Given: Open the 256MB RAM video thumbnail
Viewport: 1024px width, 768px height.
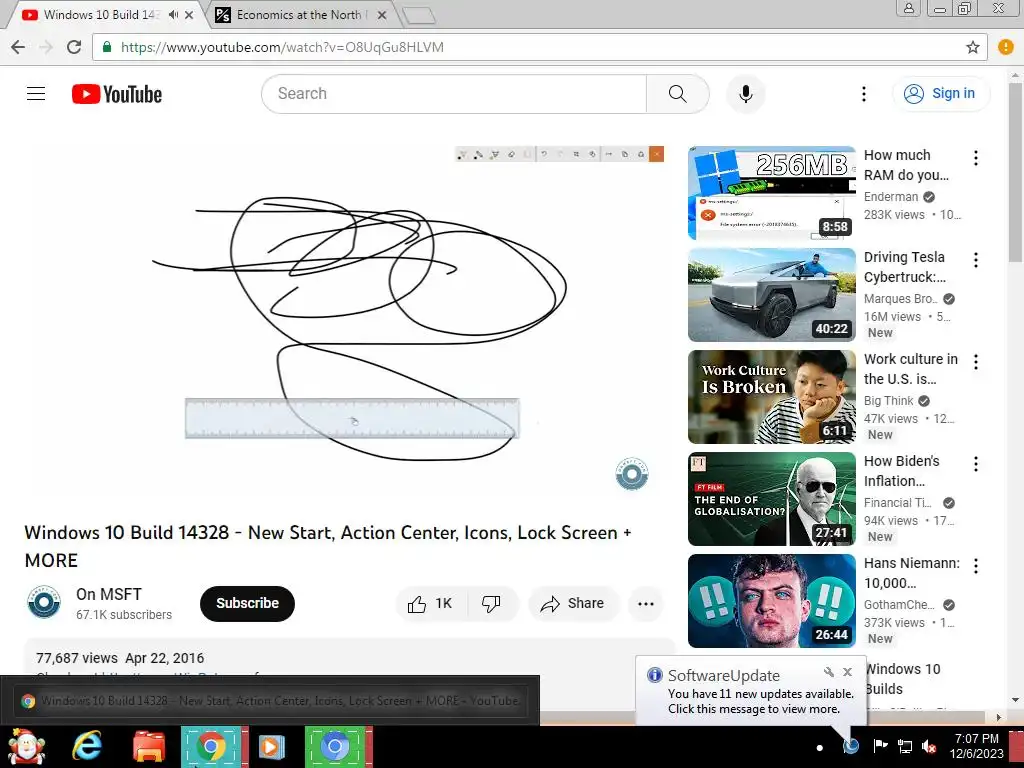Looking at the screenshot, I should (771, 193).
